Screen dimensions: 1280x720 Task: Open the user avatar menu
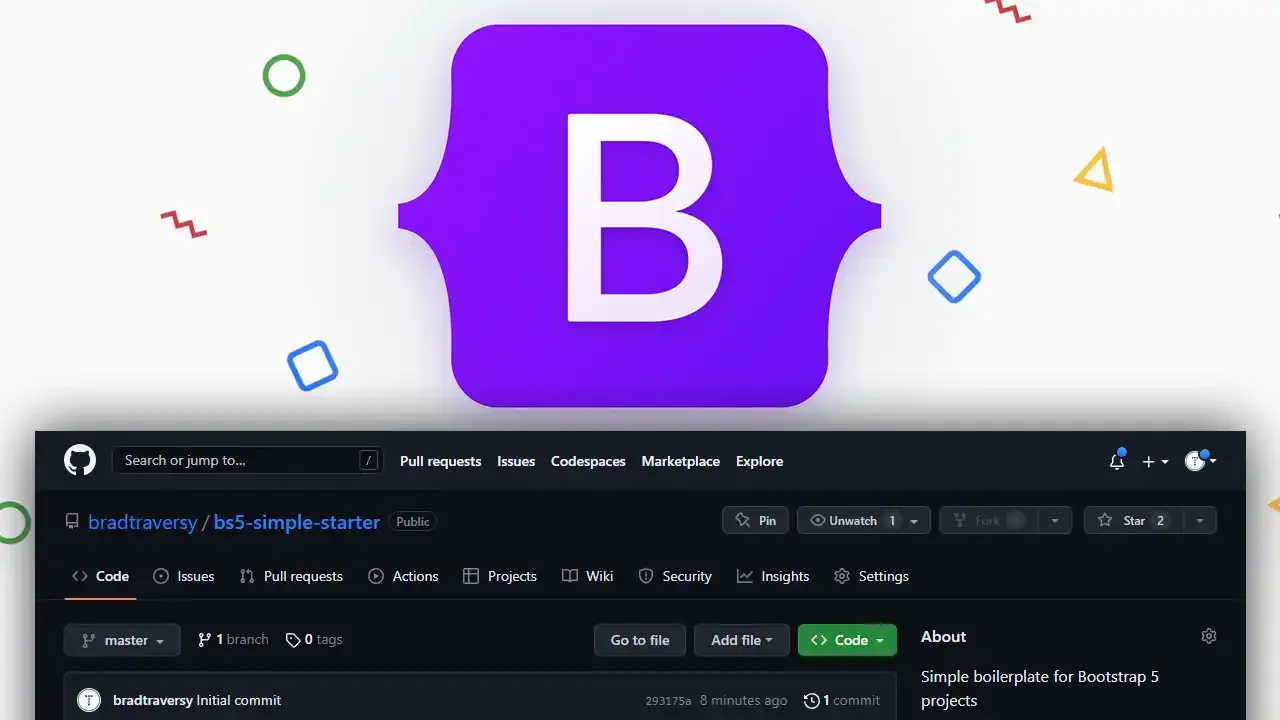(1200, 461)
